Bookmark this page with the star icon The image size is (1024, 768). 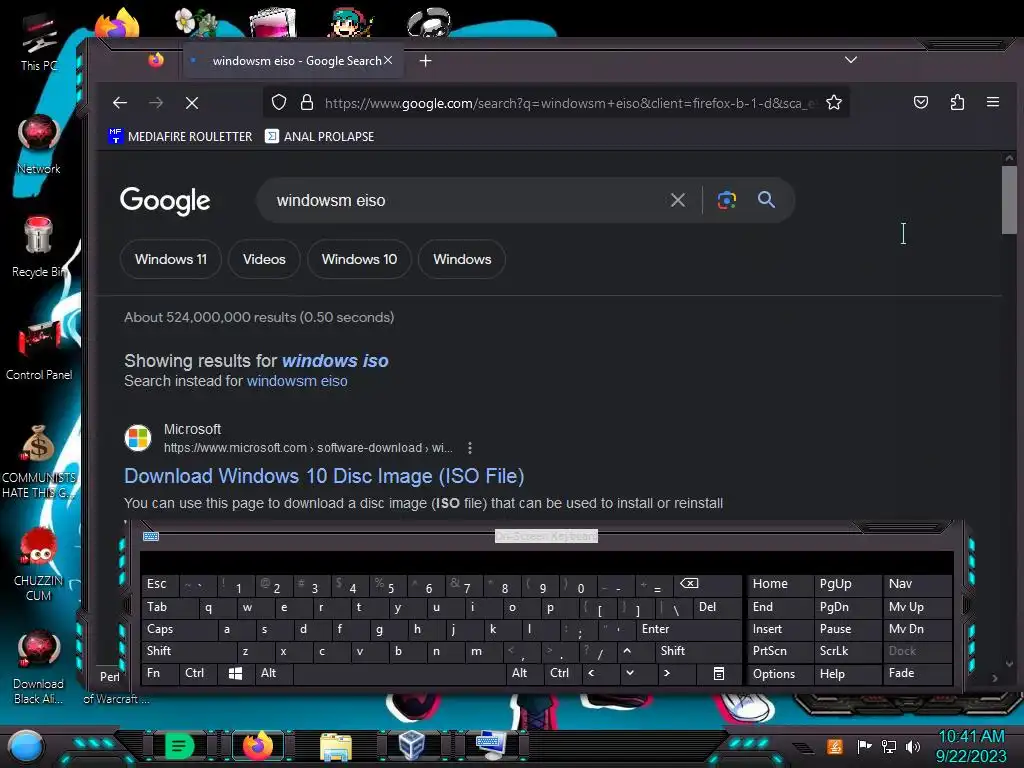pos(834,103)
